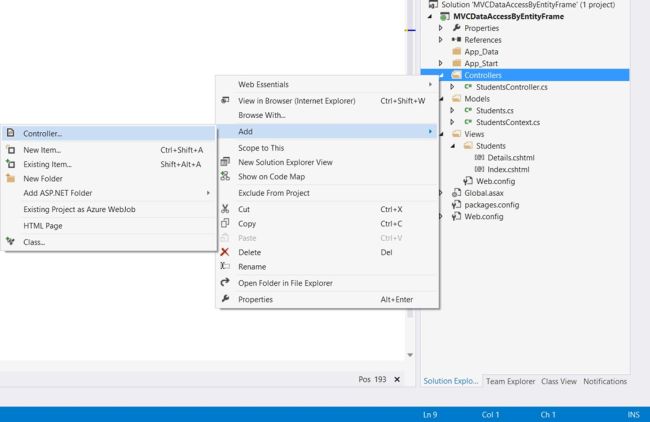Image resolution: width=650 pixels, height=422 pixels.
Task: Expand the Students.cs node
Action: 452,111
